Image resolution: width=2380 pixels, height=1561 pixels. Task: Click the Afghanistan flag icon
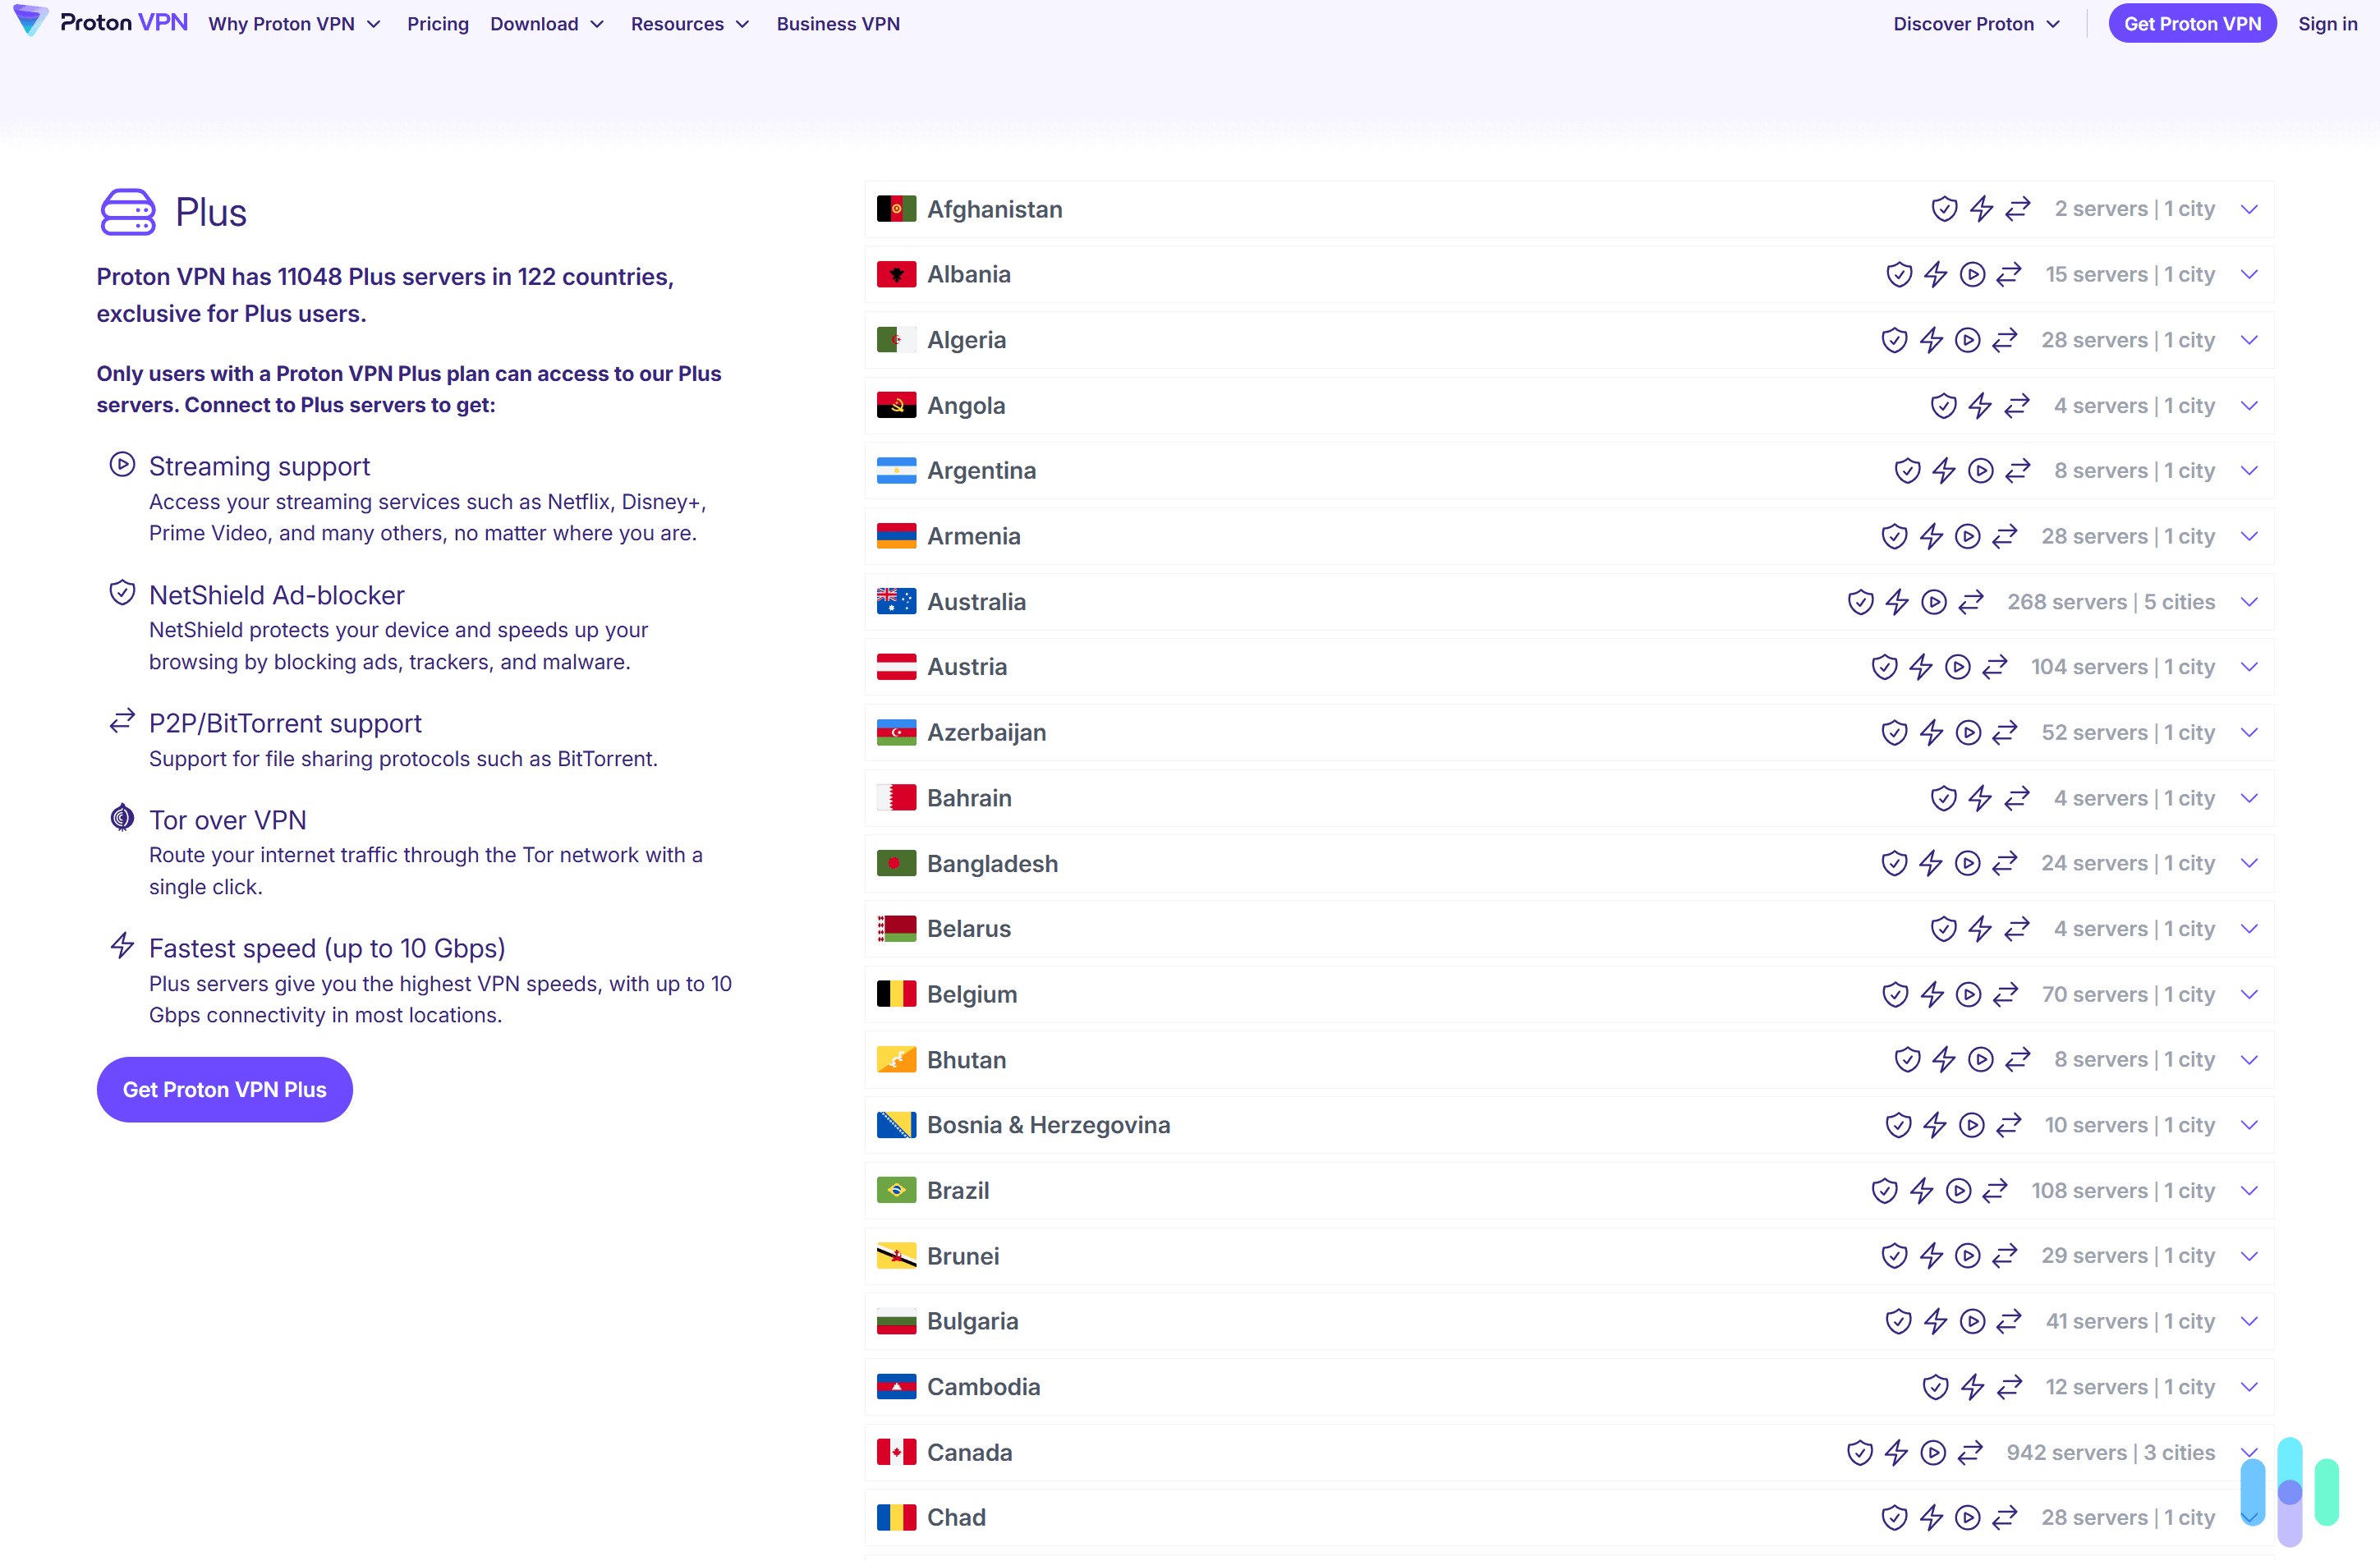pos(896,208)
